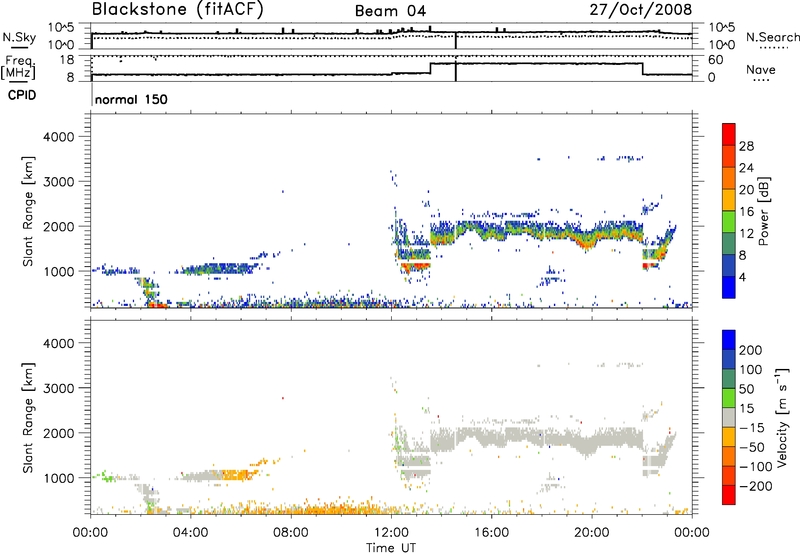The image size is (800, 554).
Task: Select the '1000' range tick of the velocity panel
Action: pyautogui.click(x=59, y=478)
